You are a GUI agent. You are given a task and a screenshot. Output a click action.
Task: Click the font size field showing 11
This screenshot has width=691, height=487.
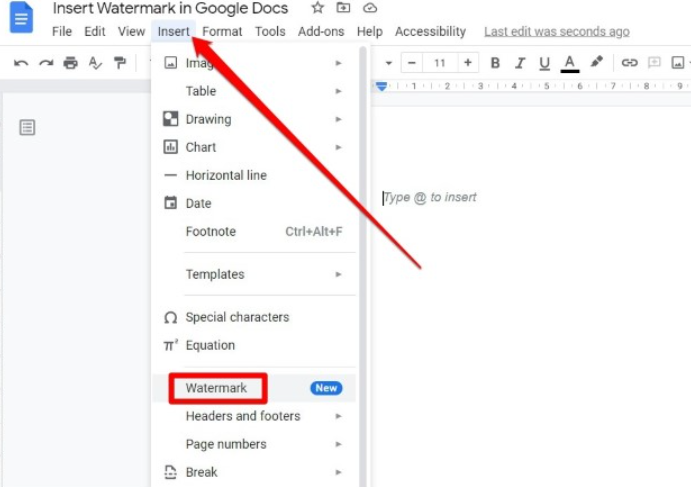click(x=440, y=63)
